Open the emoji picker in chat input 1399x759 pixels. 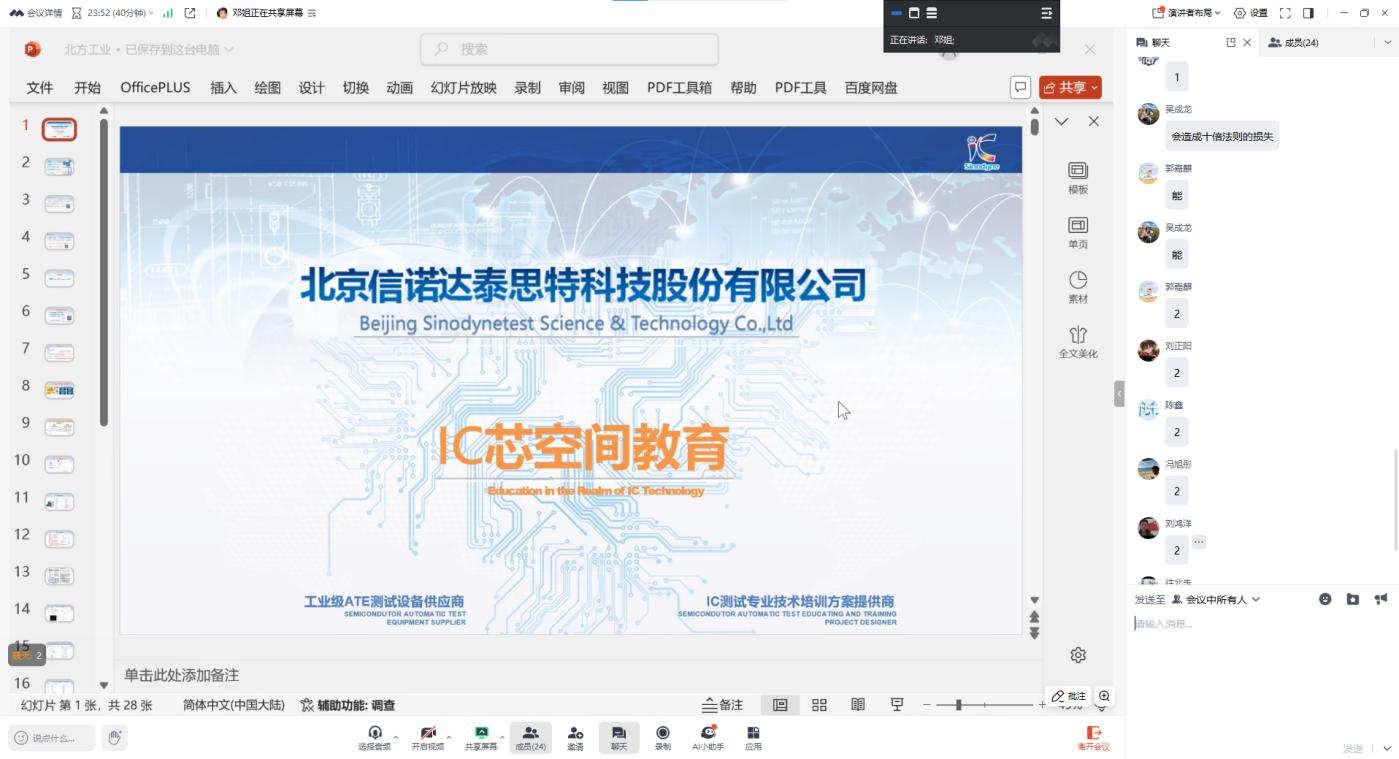pos(1325,599)
